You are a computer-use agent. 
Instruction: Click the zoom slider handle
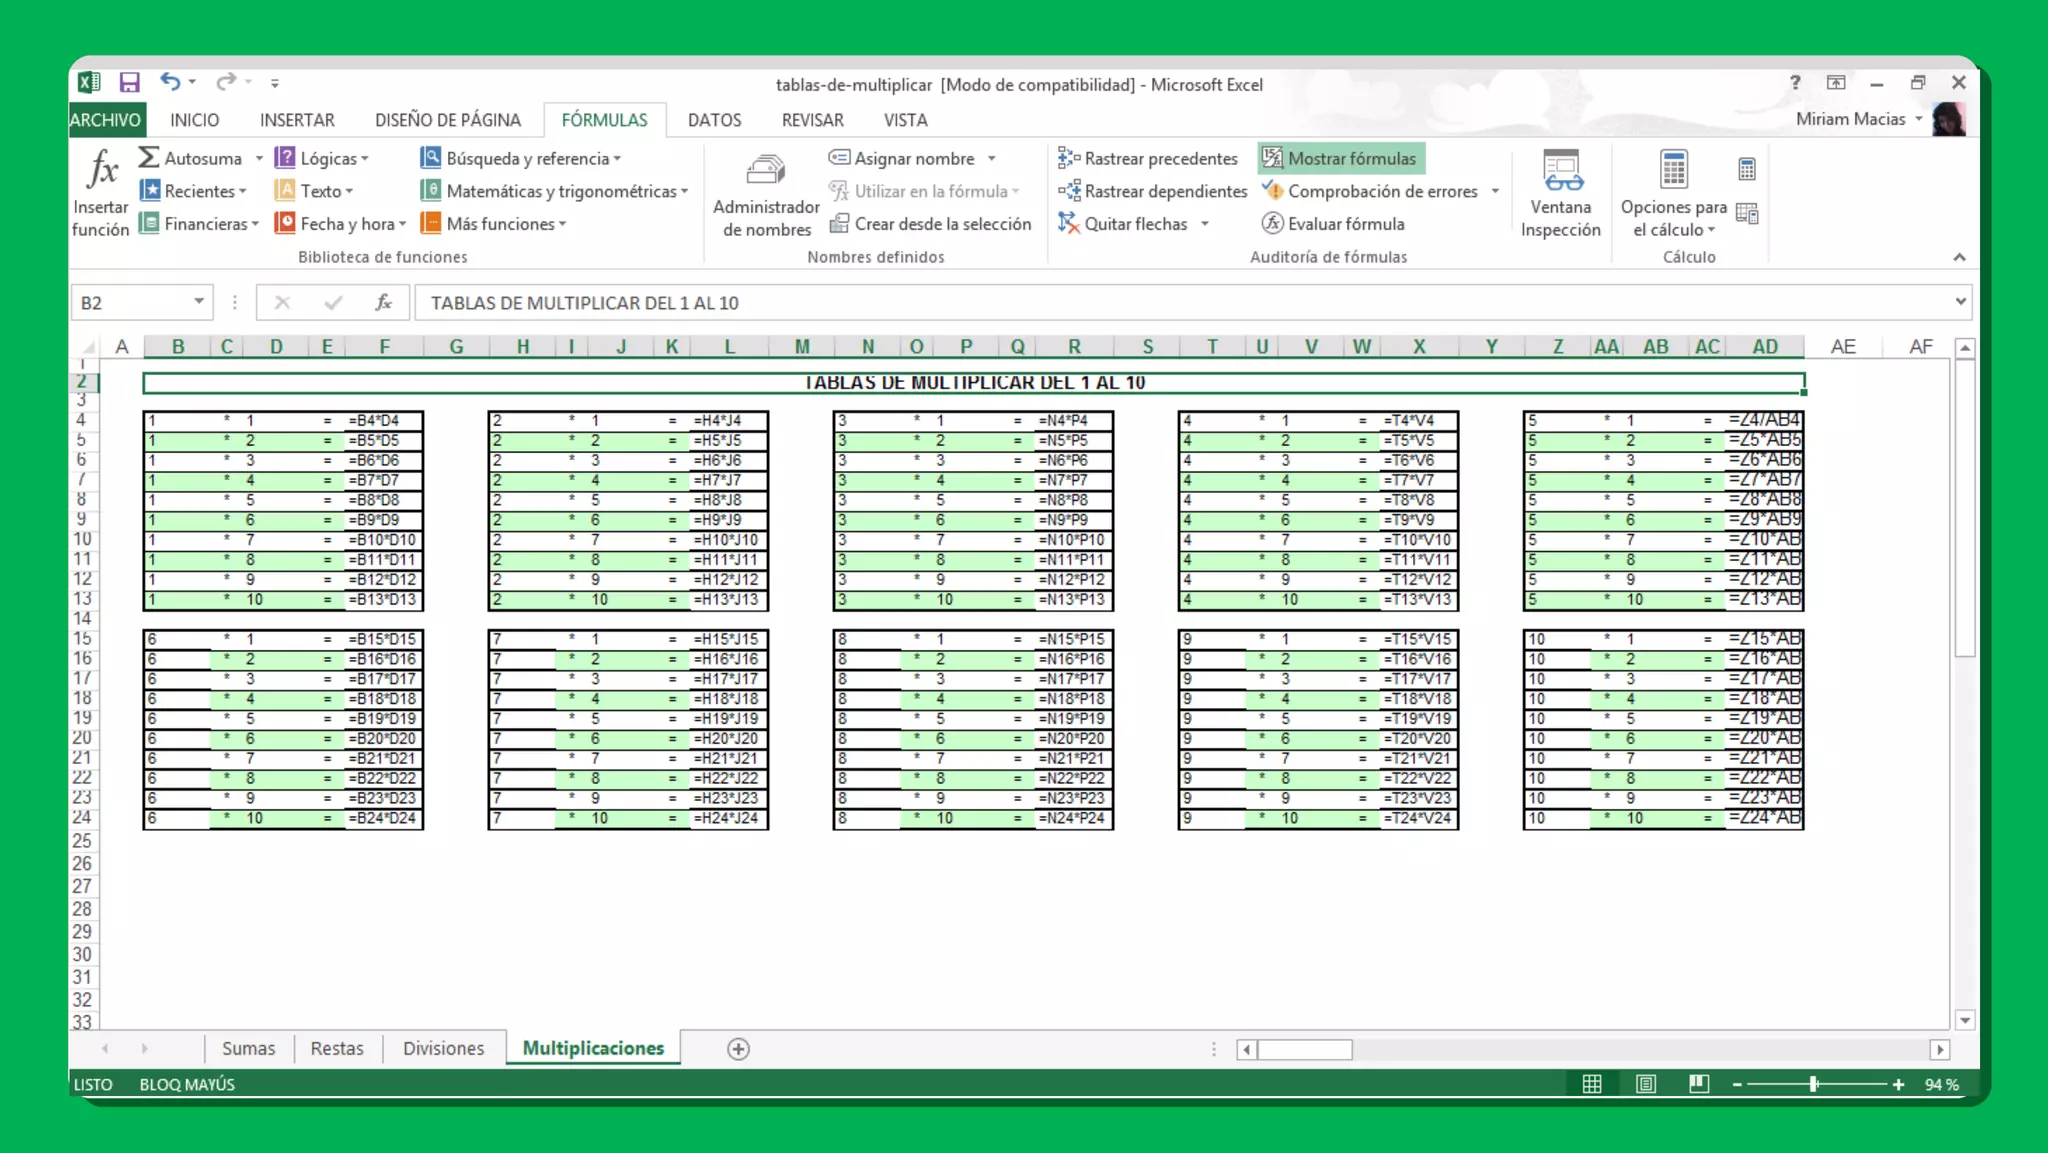point(1813,1084)
